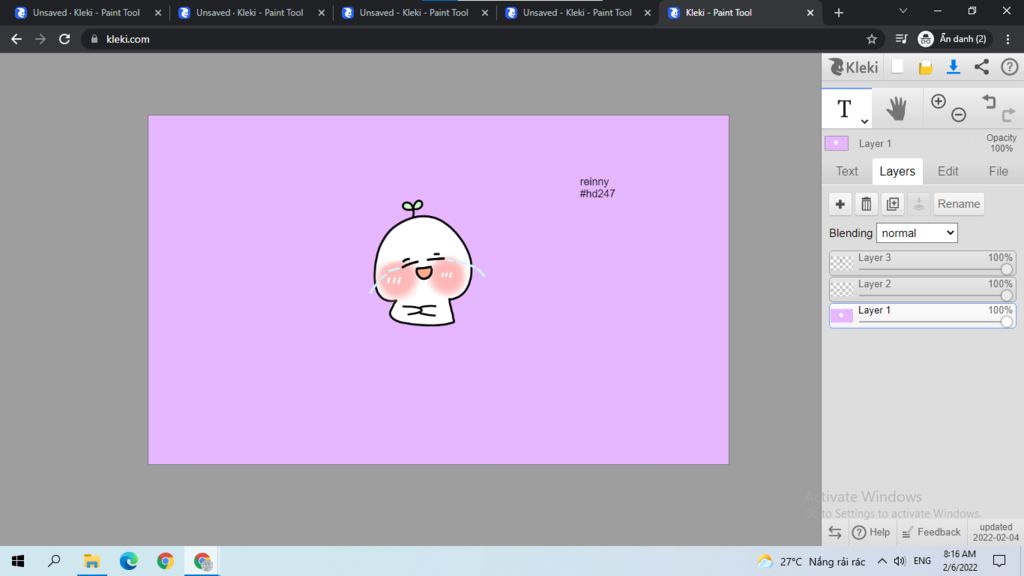Click the Kleki logo

click(x=853, y=67)
